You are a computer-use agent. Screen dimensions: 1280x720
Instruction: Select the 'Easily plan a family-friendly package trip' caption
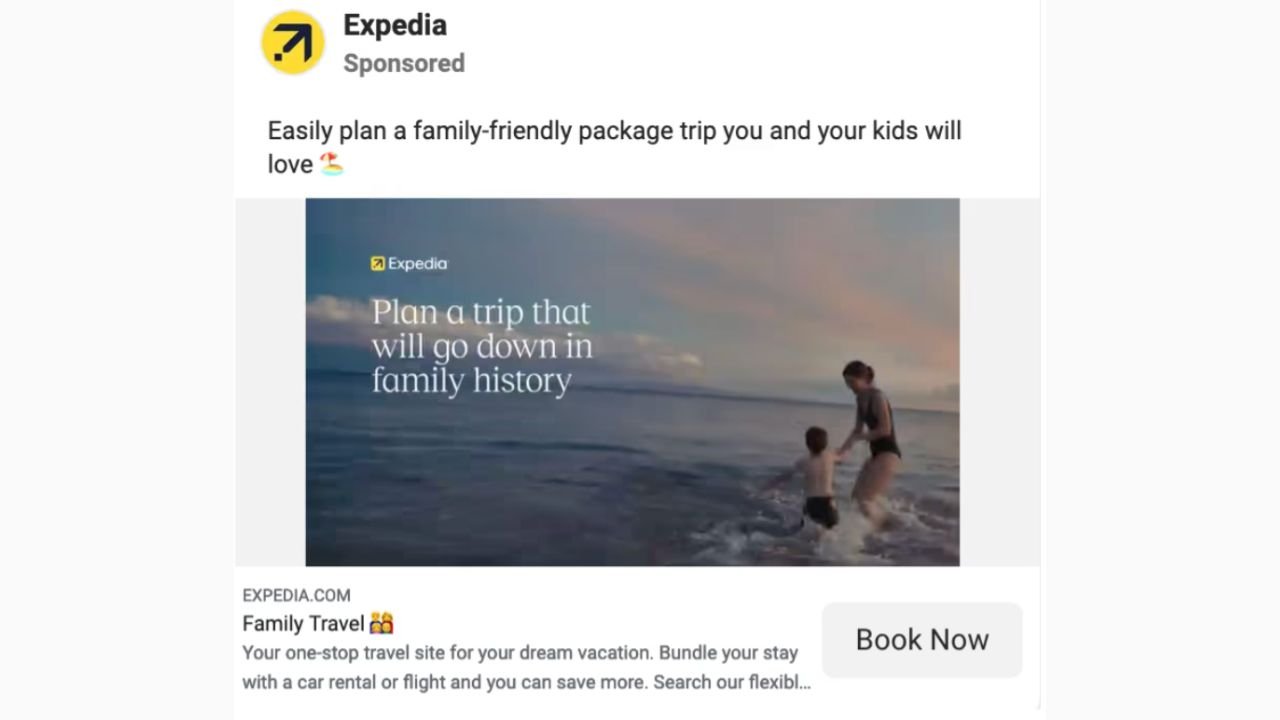(x=613, y=131)
